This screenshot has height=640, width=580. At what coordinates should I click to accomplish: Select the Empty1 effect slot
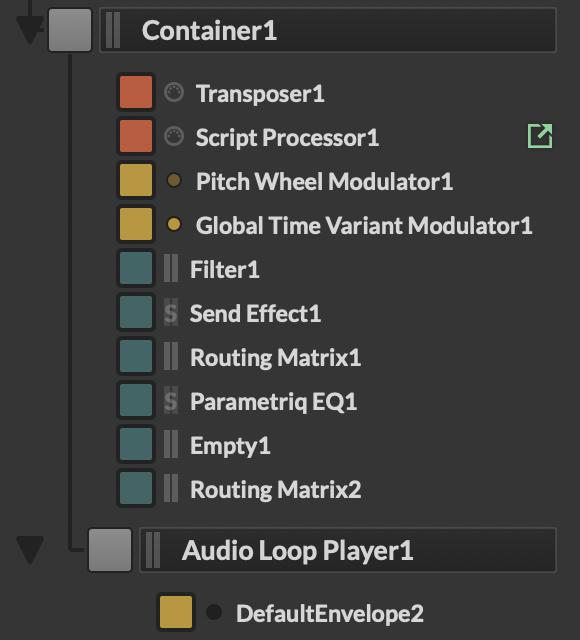click(230, 446)
